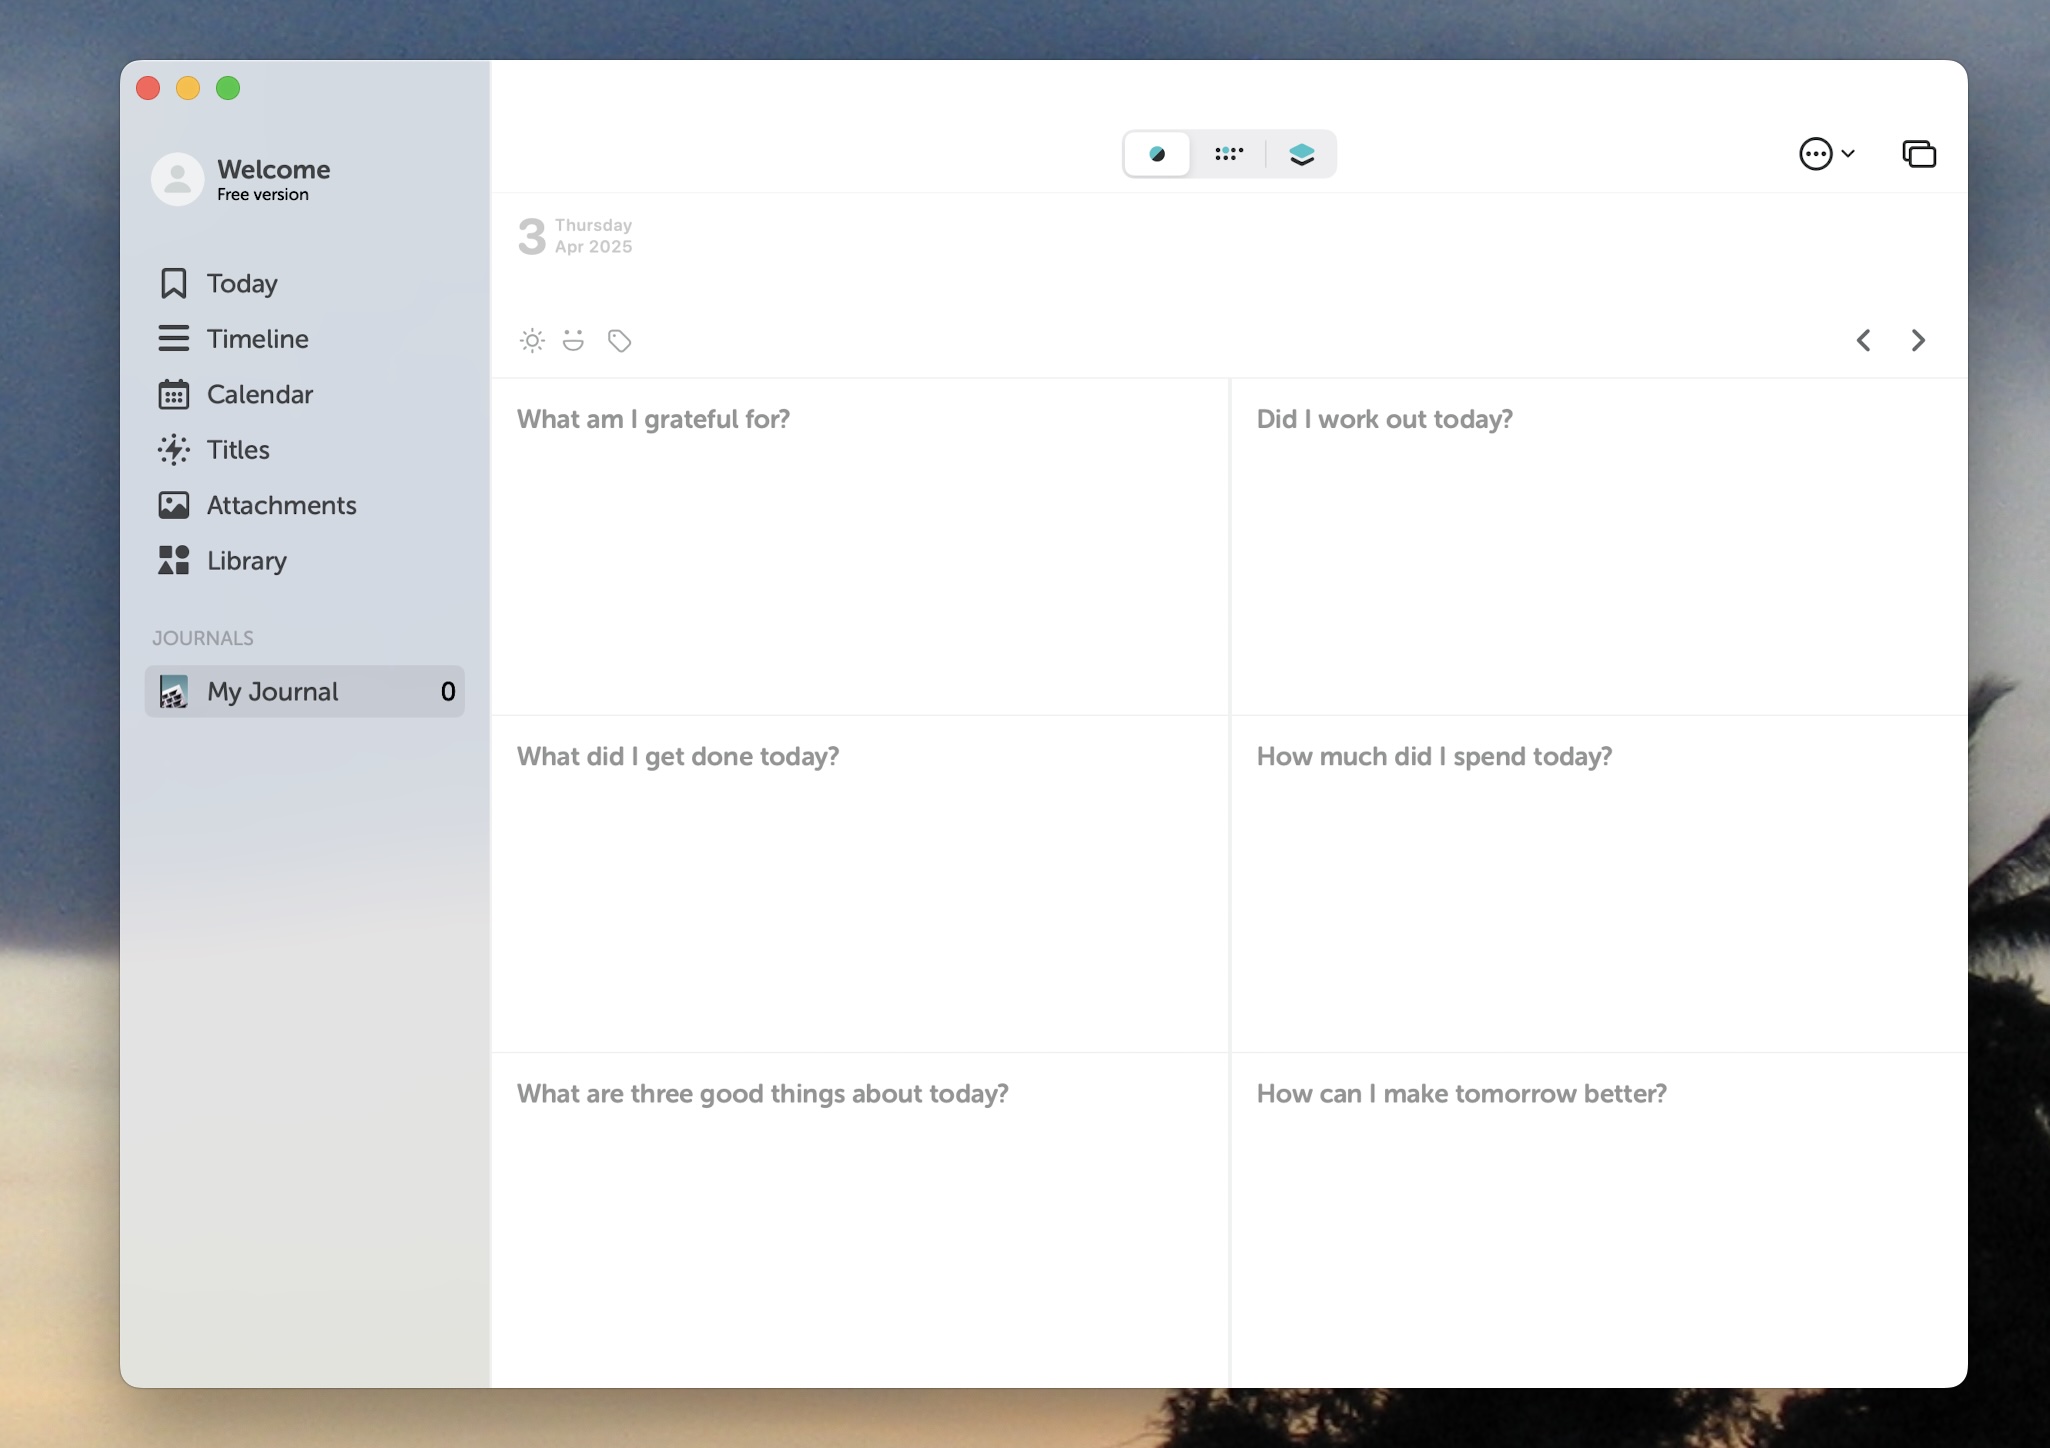Click the profile avatar icon
Image resolution: width=2050 pixels, height=1448 pixels.
click(178, 179)
